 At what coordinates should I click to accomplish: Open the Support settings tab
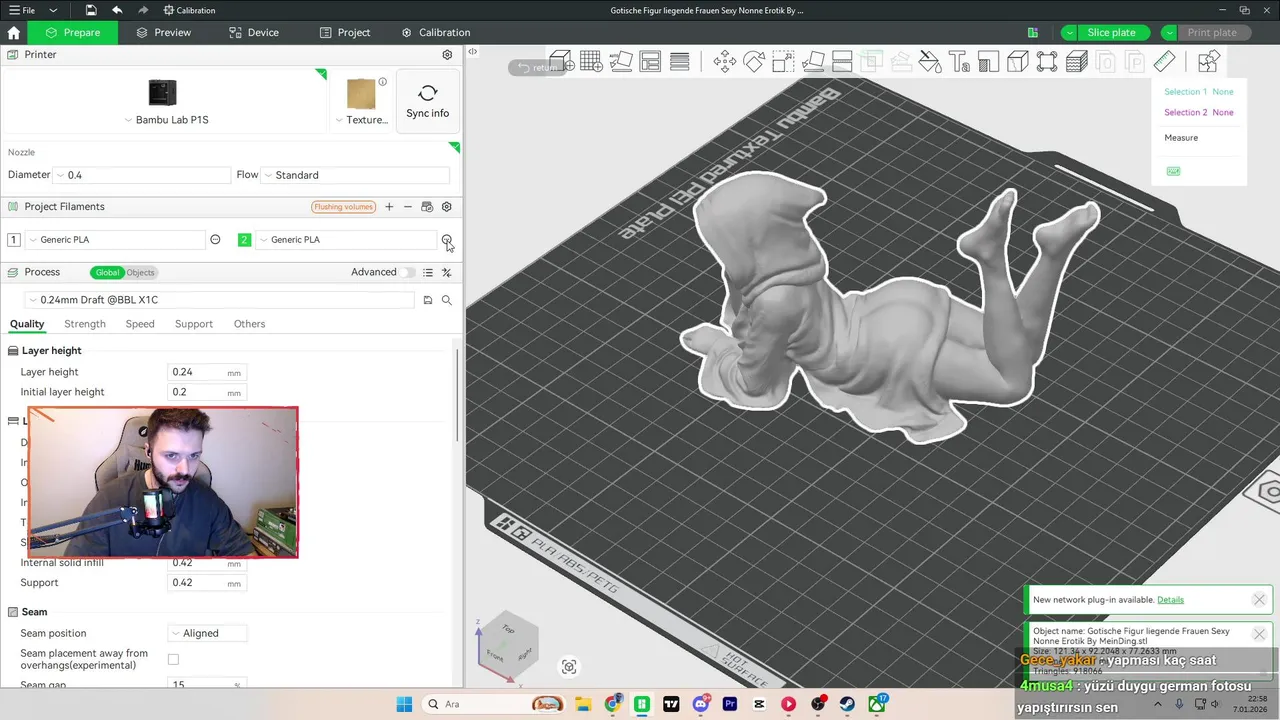tap(194, 324)
